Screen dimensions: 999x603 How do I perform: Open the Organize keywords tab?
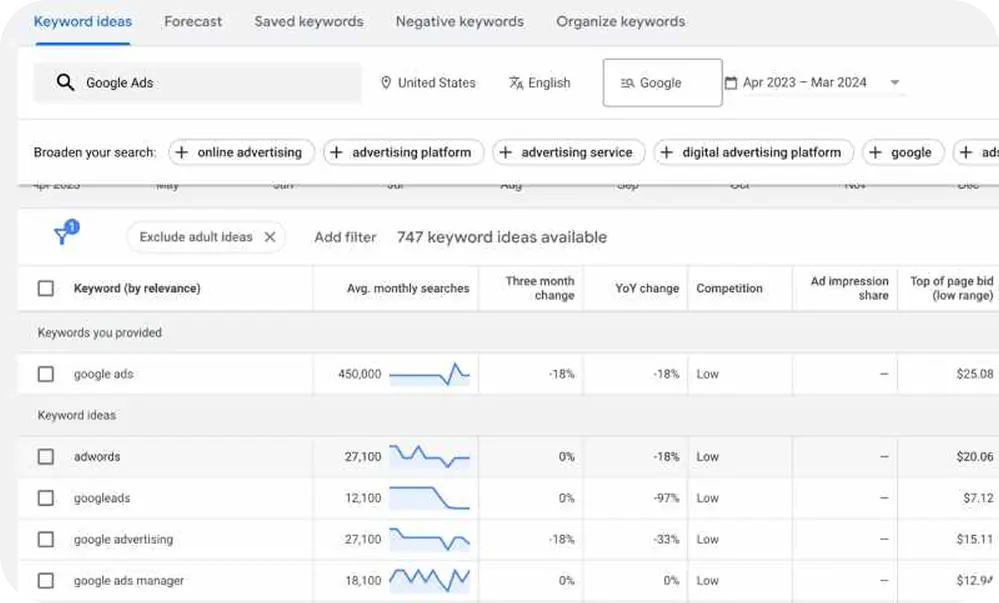click(621, 22)
